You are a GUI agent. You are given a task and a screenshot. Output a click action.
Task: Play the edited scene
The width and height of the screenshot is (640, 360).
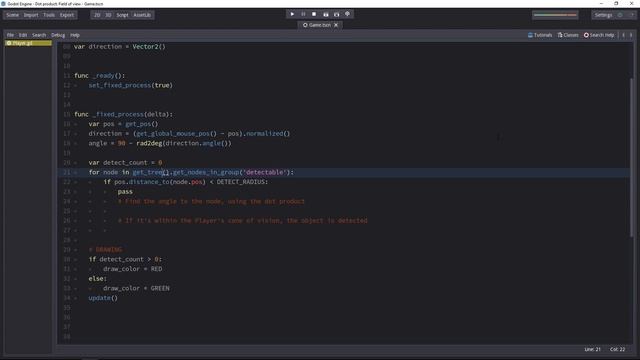[x=325, y=14]
